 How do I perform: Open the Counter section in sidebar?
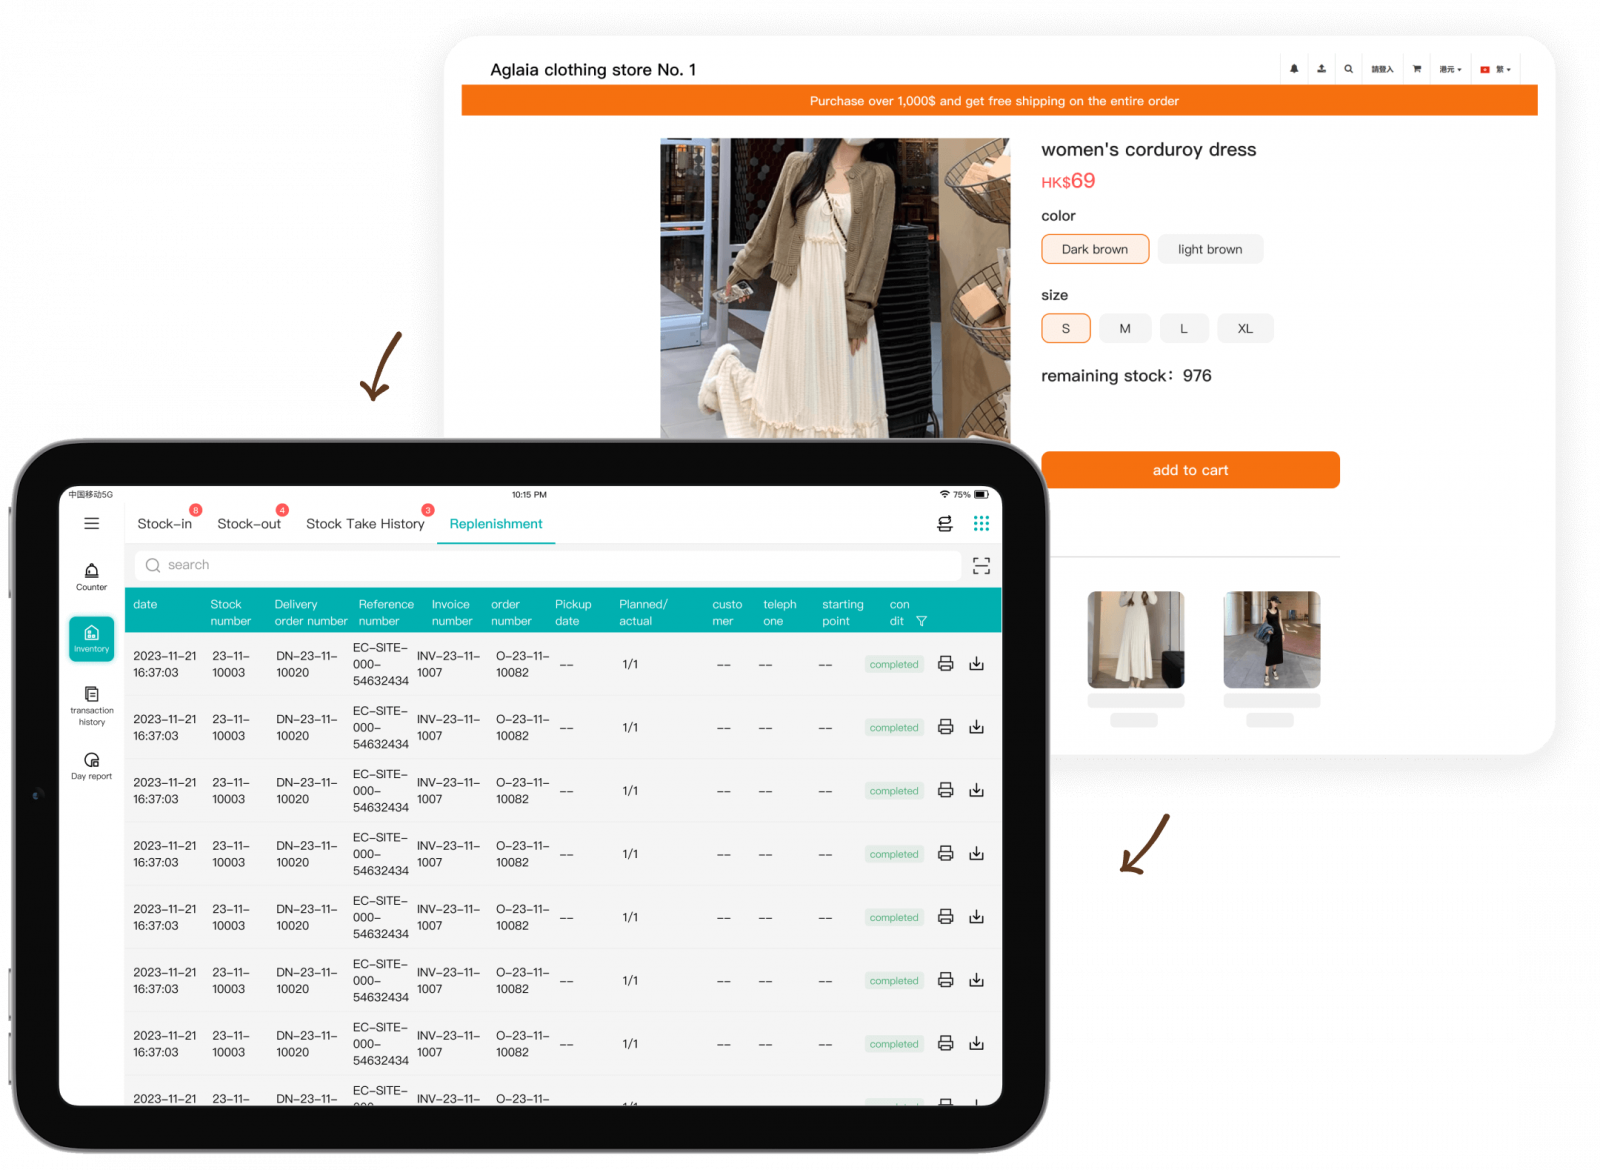91,576
